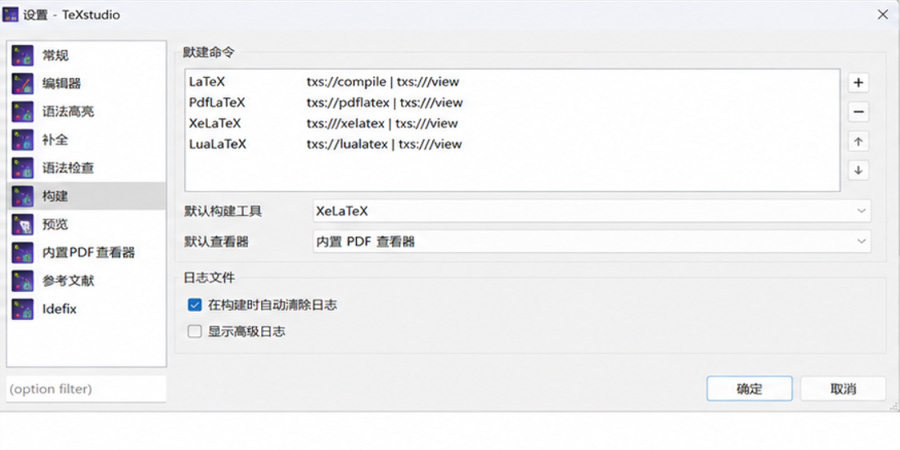Open the 默认查看器 dropdown

tap(592, 242)
